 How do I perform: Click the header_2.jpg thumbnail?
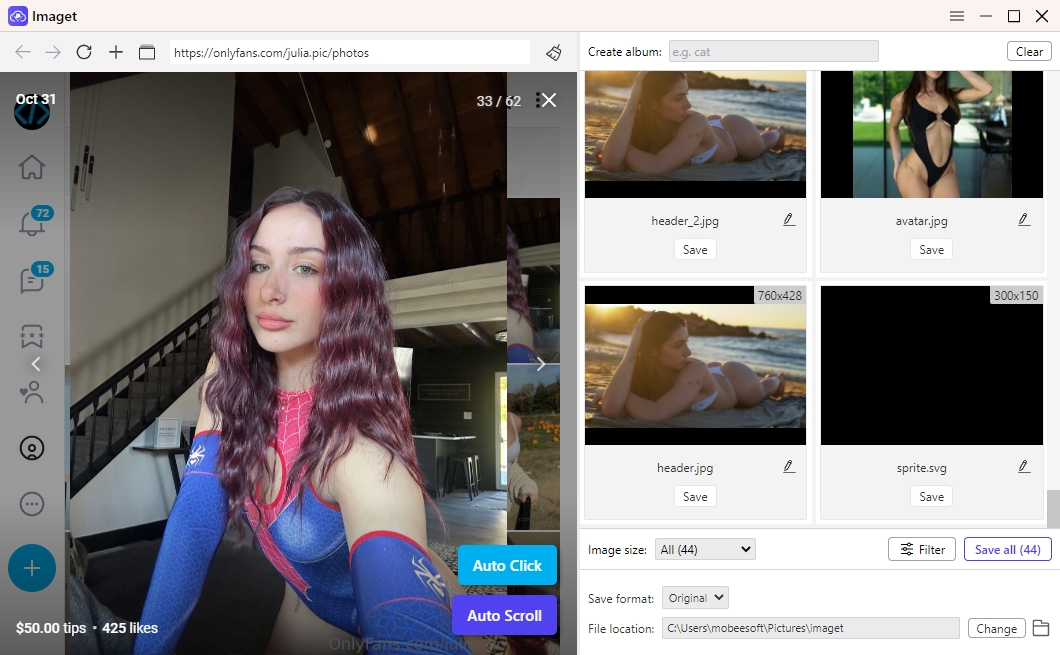point(694,134)
